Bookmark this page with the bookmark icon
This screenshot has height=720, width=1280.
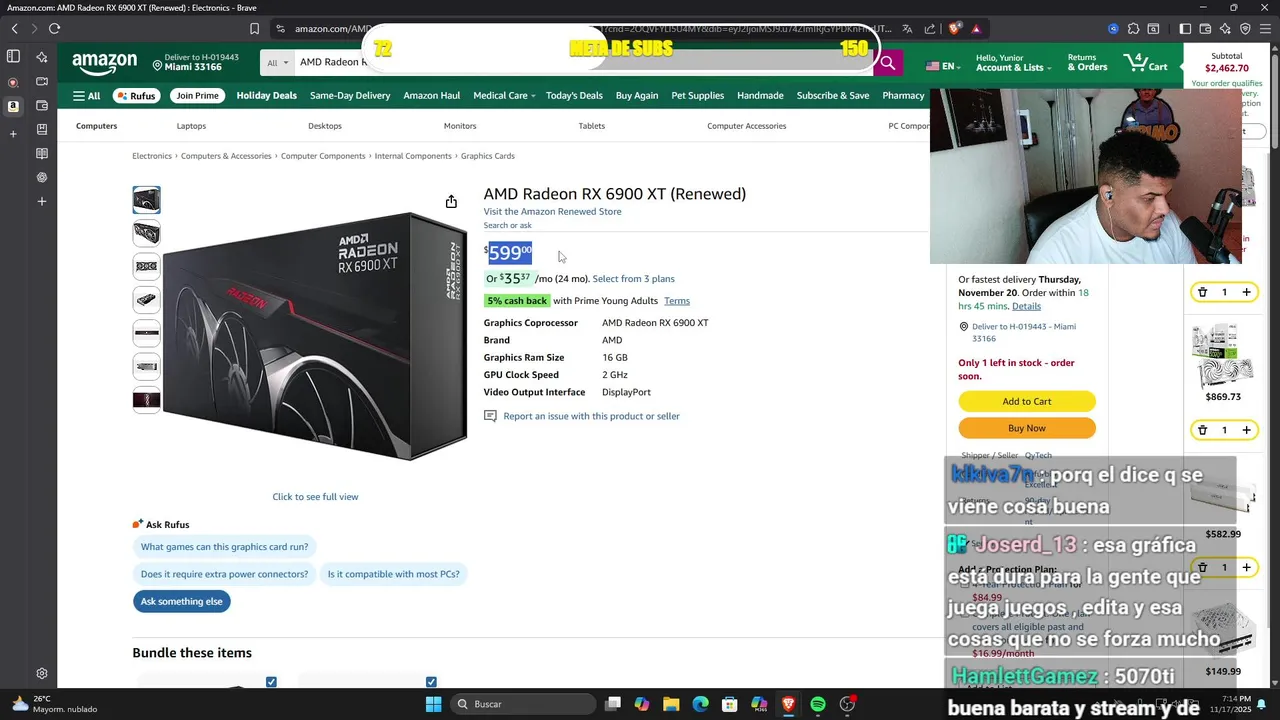(x=254, y=29)
